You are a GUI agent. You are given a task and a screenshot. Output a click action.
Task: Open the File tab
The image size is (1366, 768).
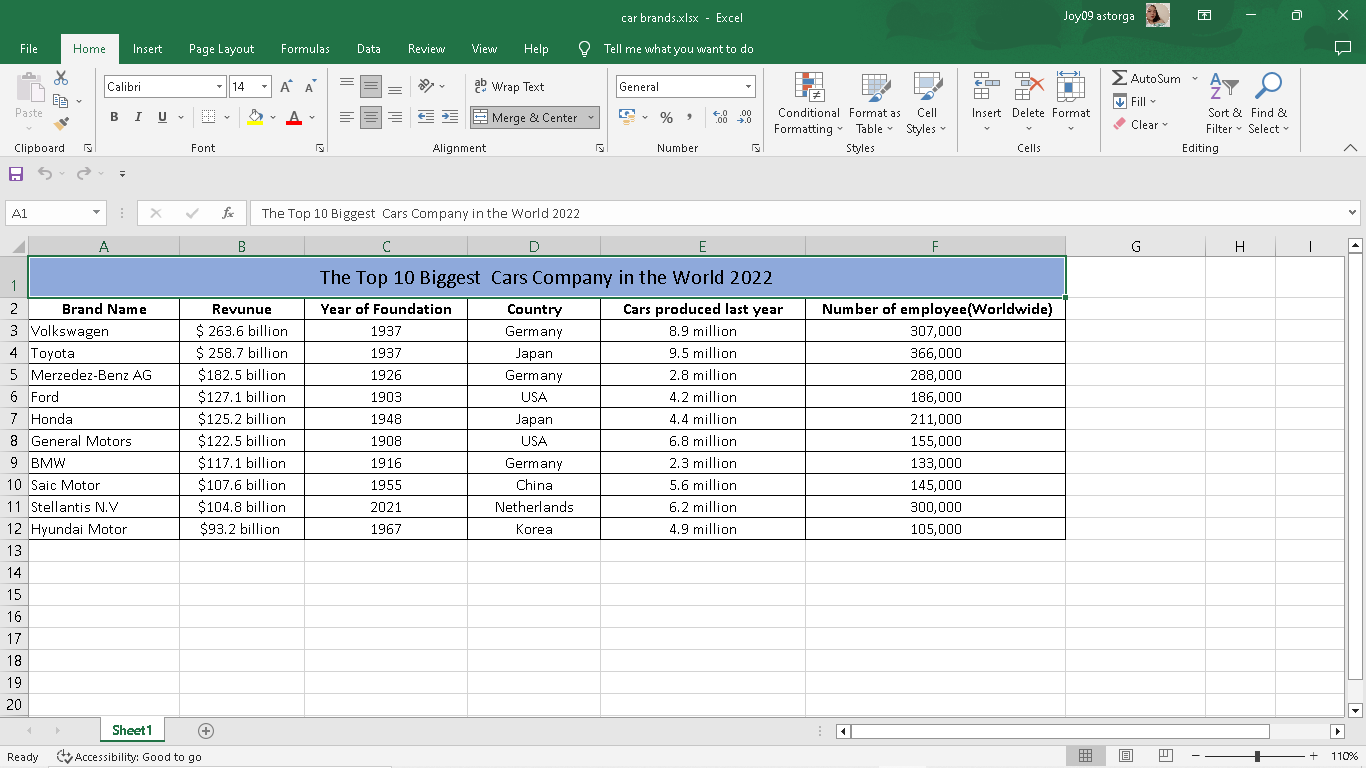point(29,49)
